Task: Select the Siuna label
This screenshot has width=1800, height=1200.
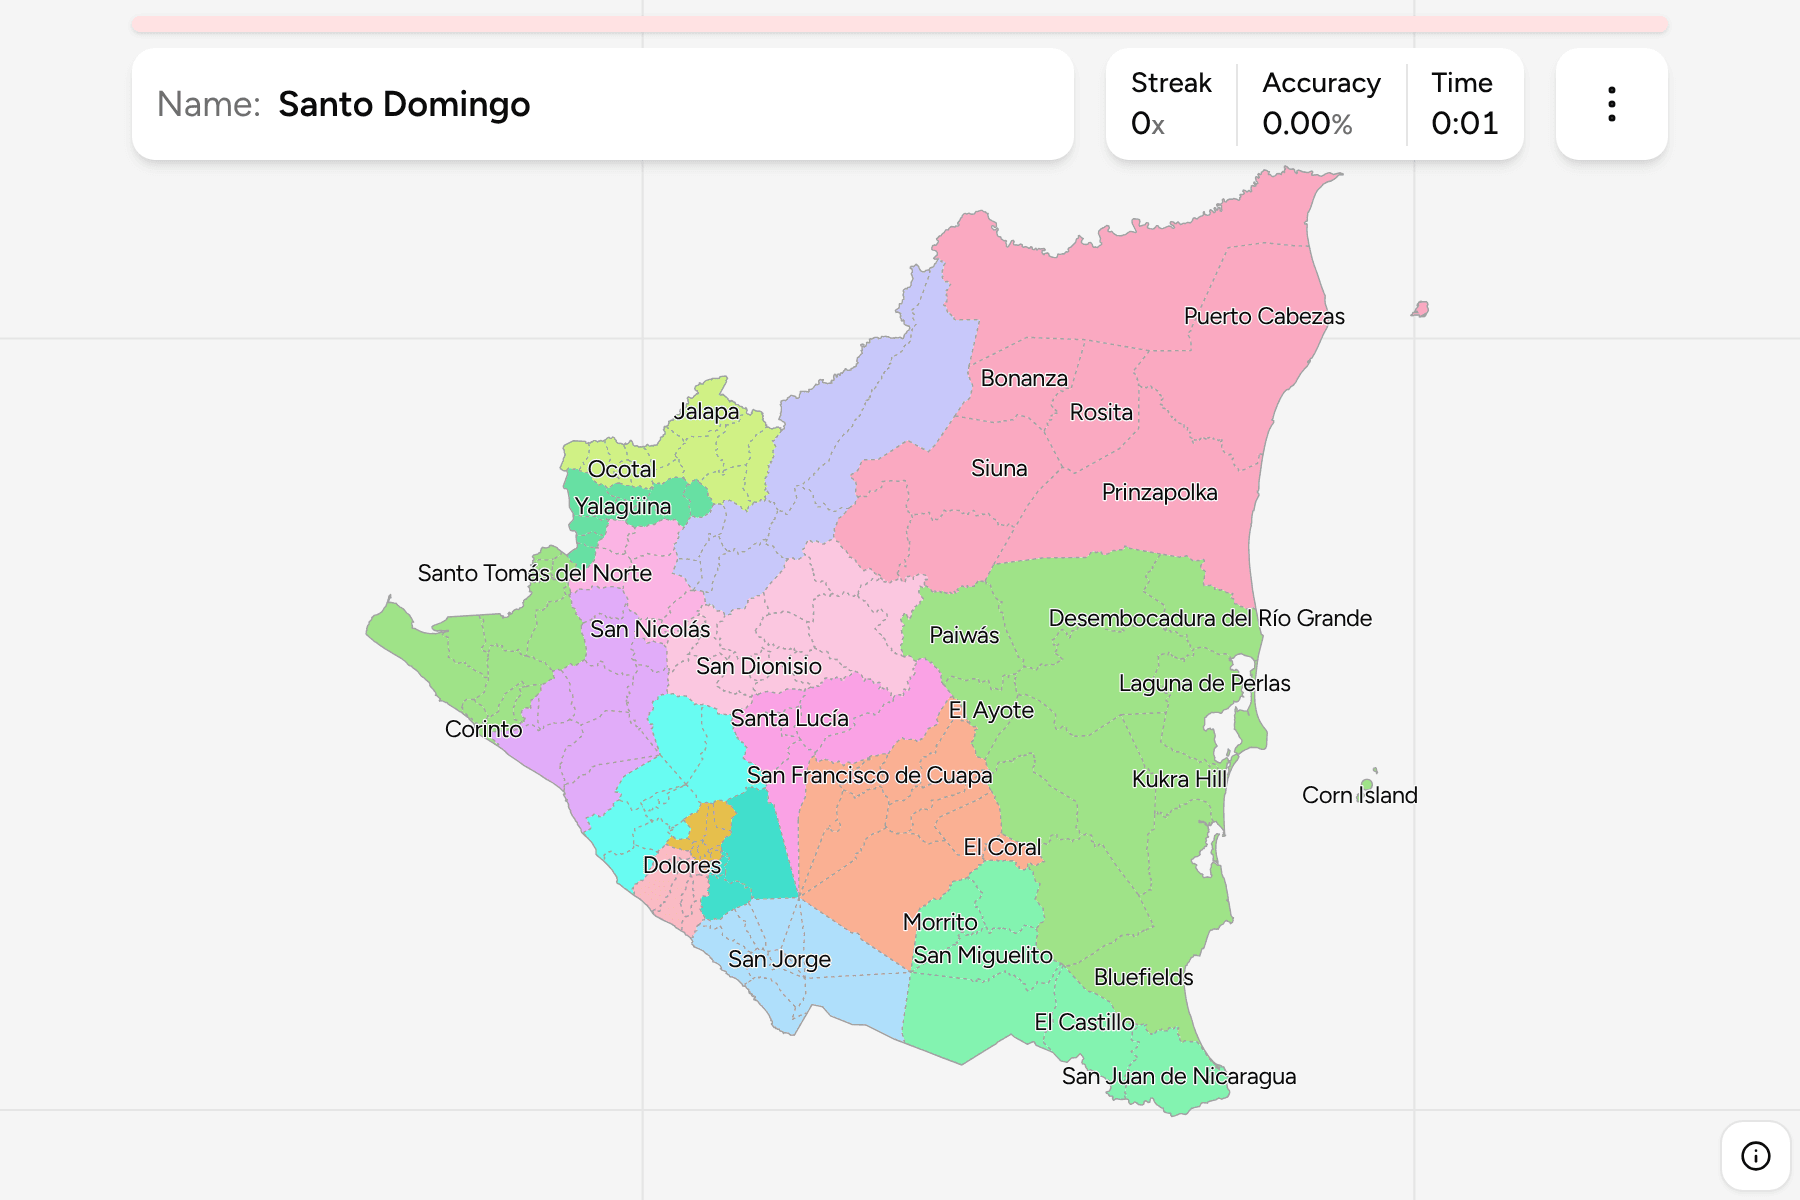Action: pyautogui.click(x=999, y=468)
